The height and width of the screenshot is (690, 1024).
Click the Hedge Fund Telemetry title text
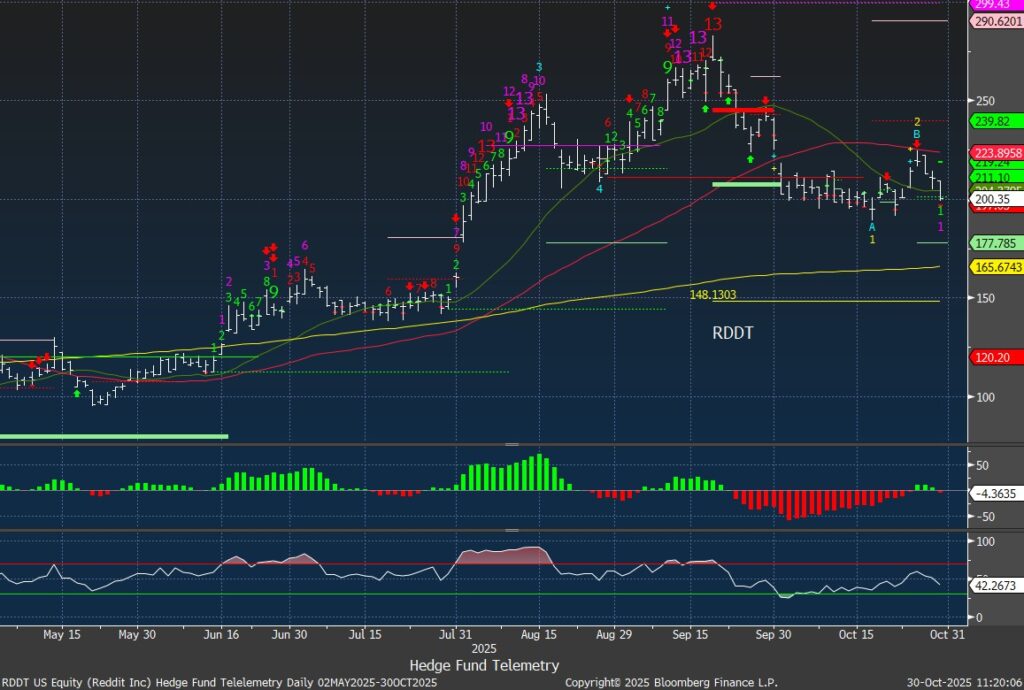coord(484,665)
